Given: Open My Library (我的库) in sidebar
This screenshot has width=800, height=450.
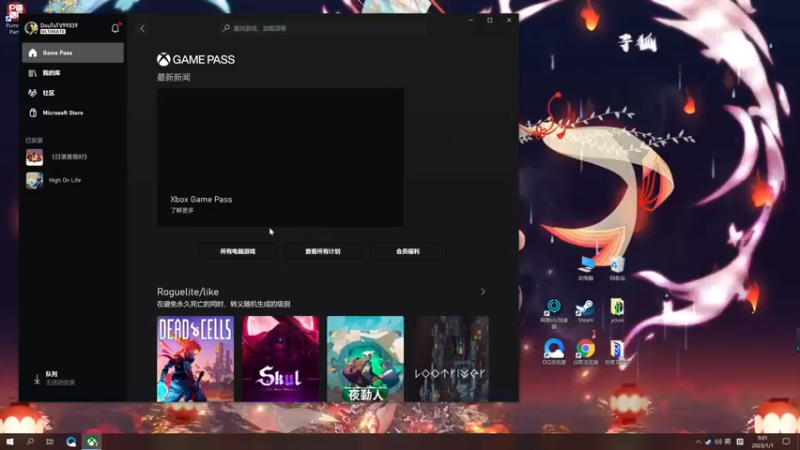Looking at the screenshot, I should [x=73, y=73].
